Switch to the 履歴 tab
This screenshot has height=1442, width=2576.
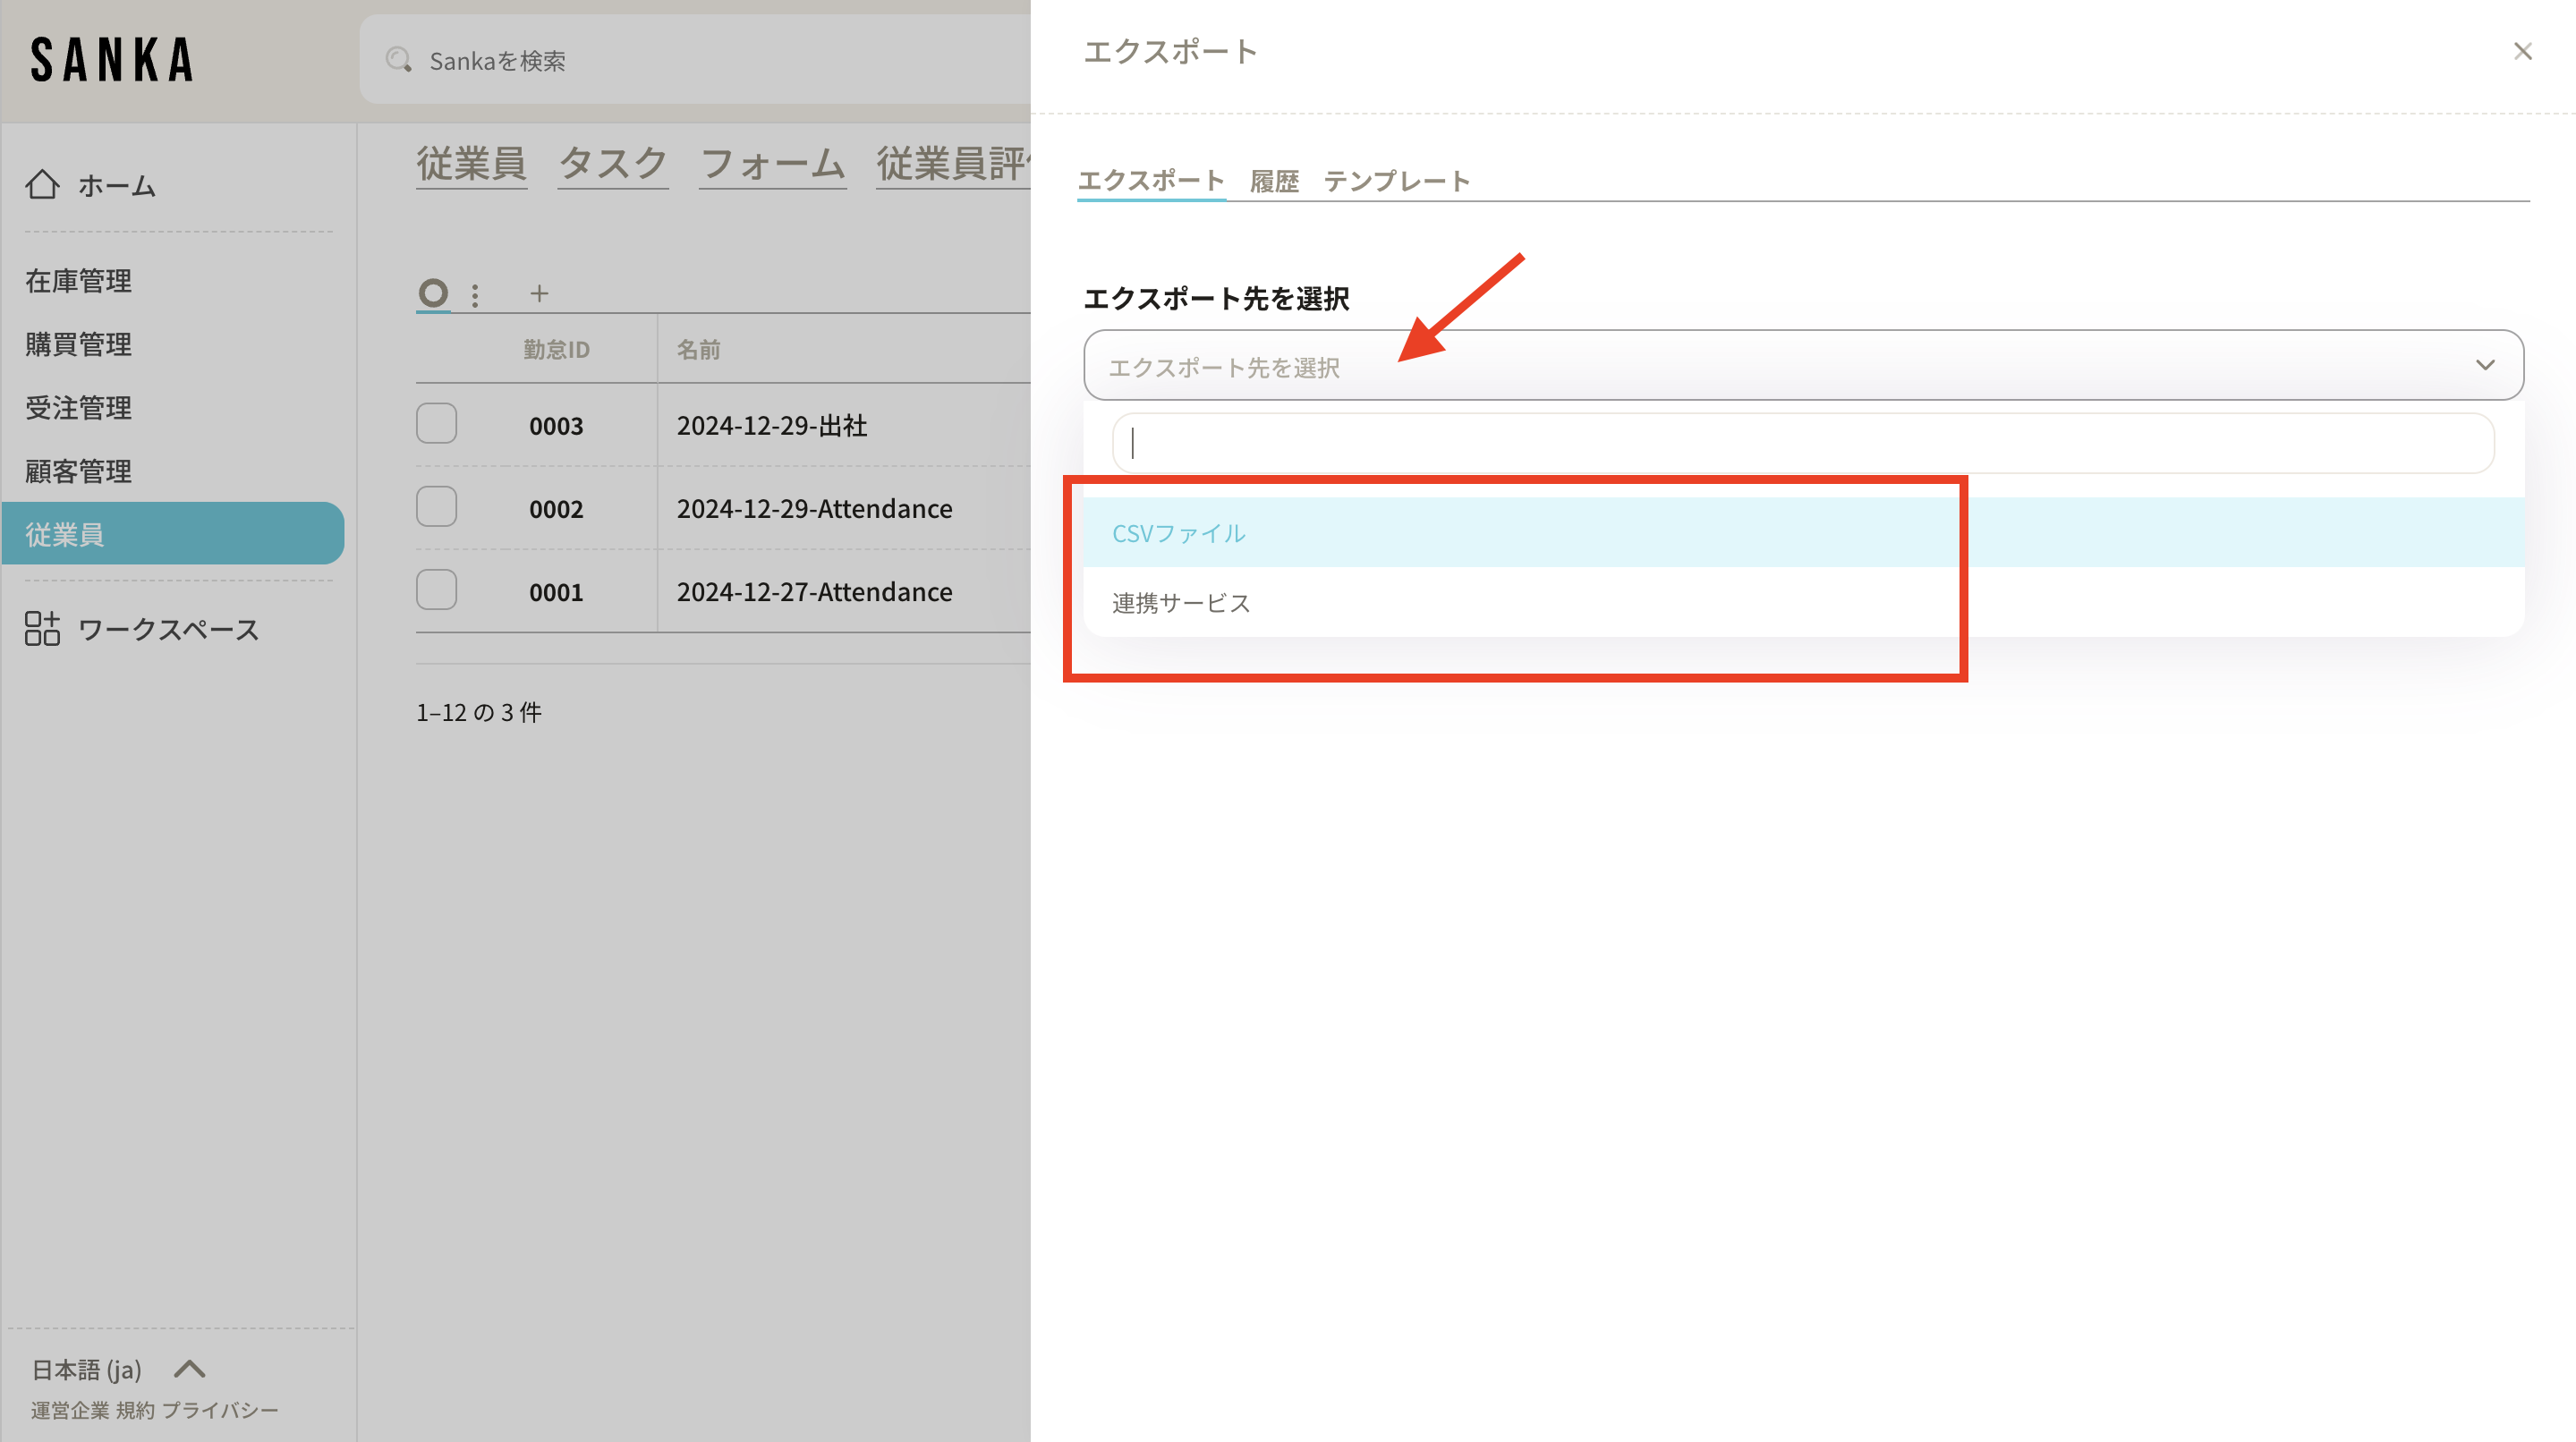pos(1274,181)
